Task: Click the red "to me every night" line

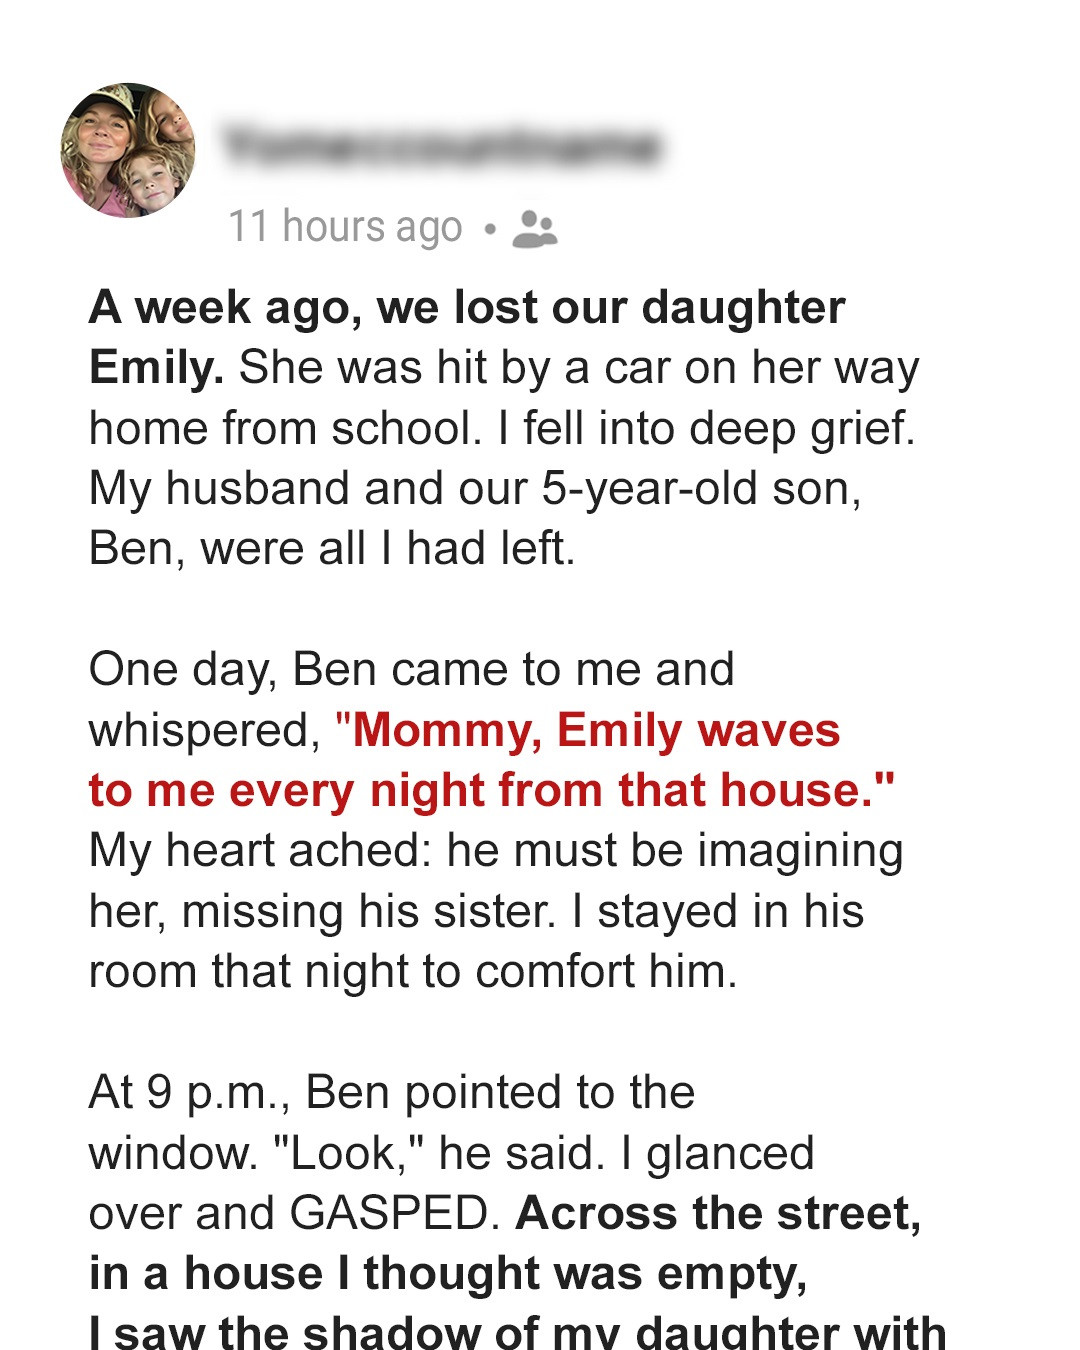Action: pyautogui.click(x=490, y=790)
